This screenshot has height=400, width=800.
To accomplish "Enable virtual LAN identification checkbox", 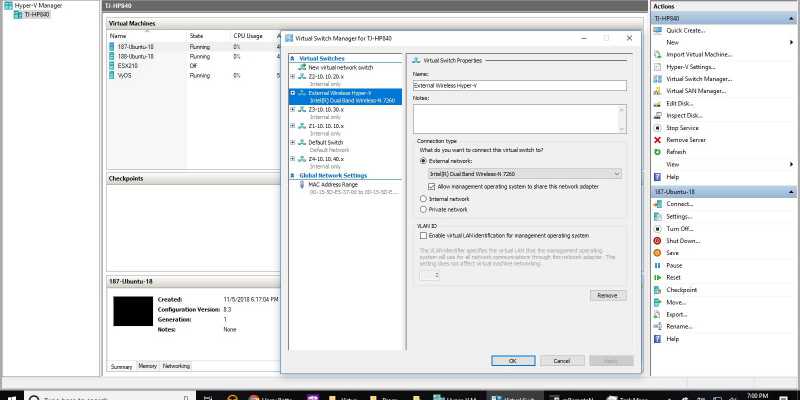I will point(423,236).
